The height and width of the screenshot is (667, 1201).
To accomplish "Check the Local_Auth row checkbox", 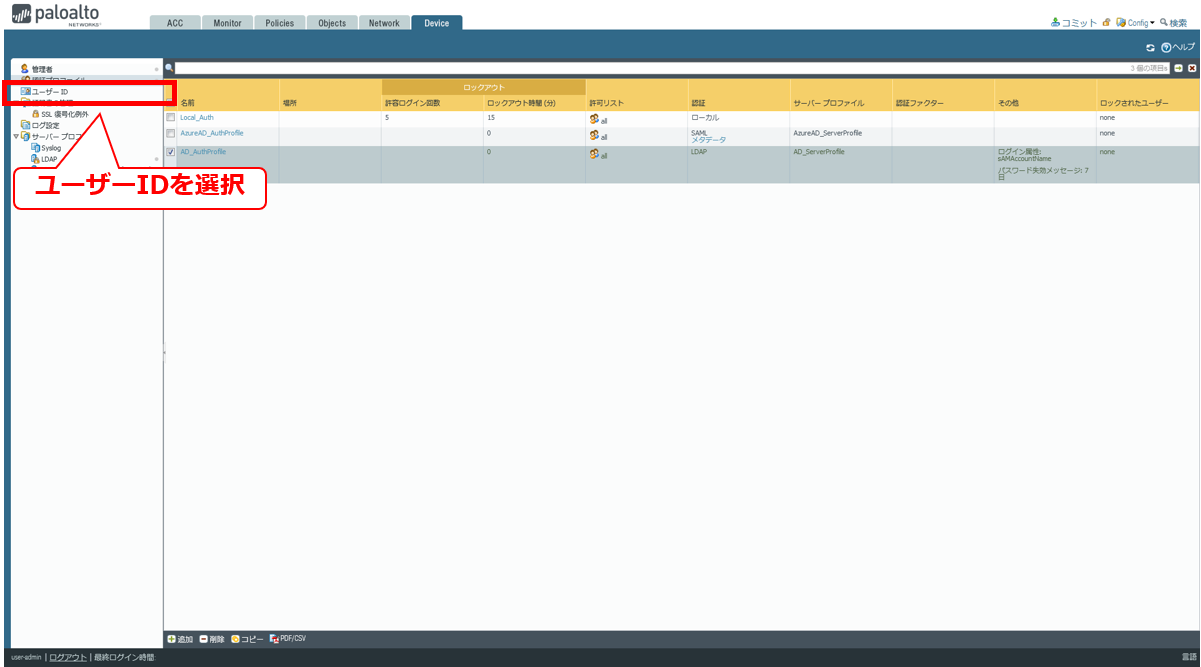I will coord(171,118).
